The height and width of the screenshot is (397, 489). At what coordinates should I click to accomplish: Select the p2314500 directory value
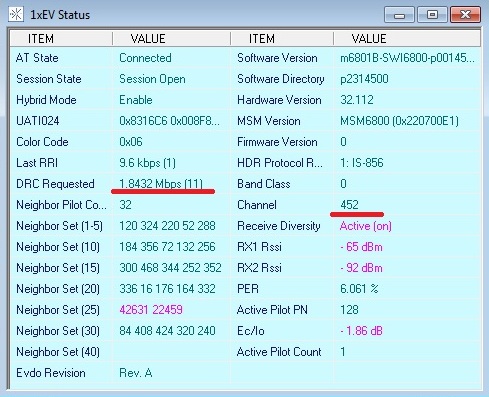click(364, 79)
